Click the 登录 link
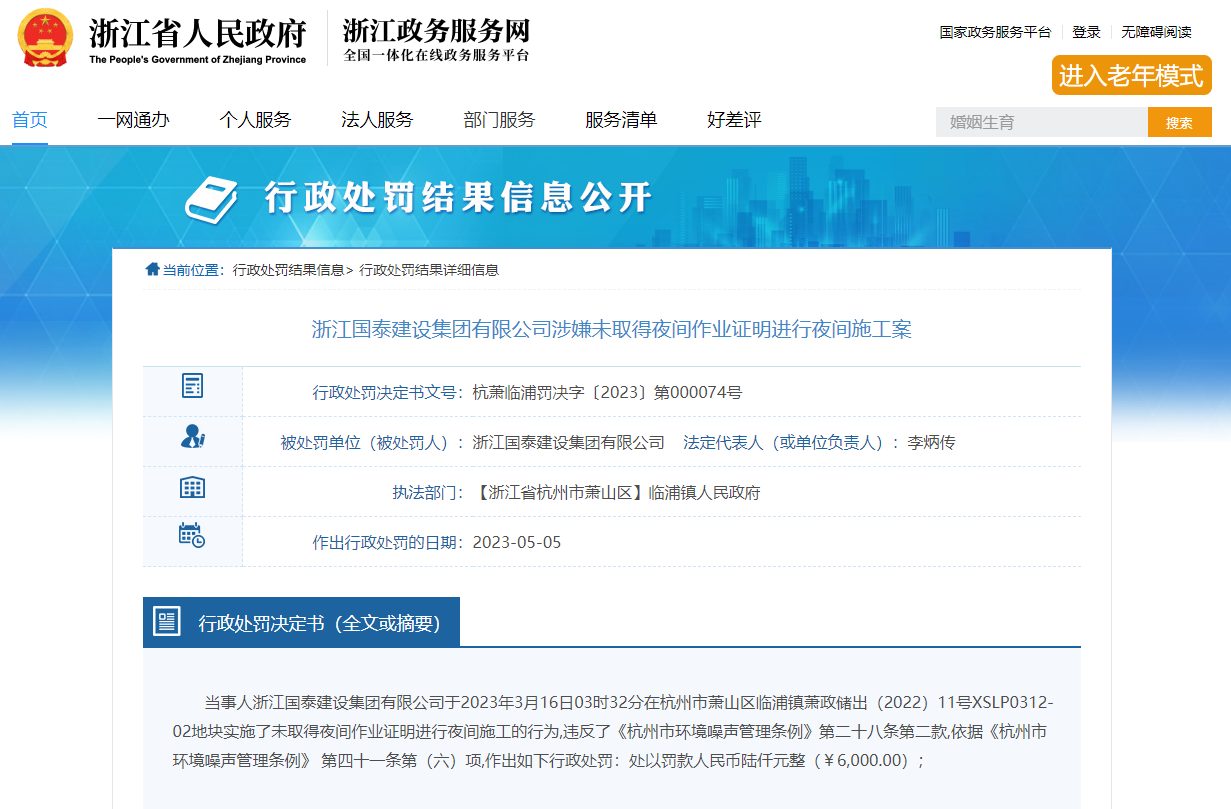This screenshot has height=809, width=1231. 1086,31
